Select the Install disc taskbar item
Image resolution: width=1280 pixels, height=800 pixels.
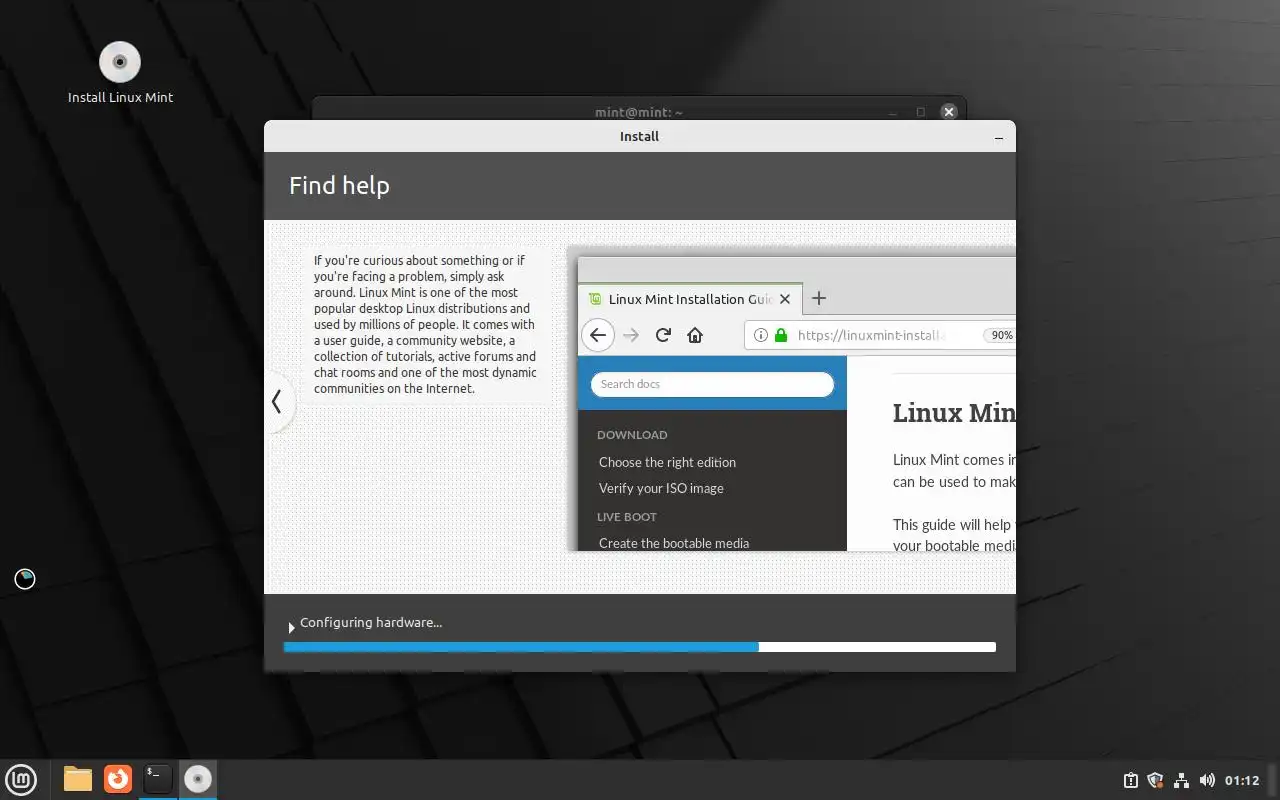click(198, 779)
